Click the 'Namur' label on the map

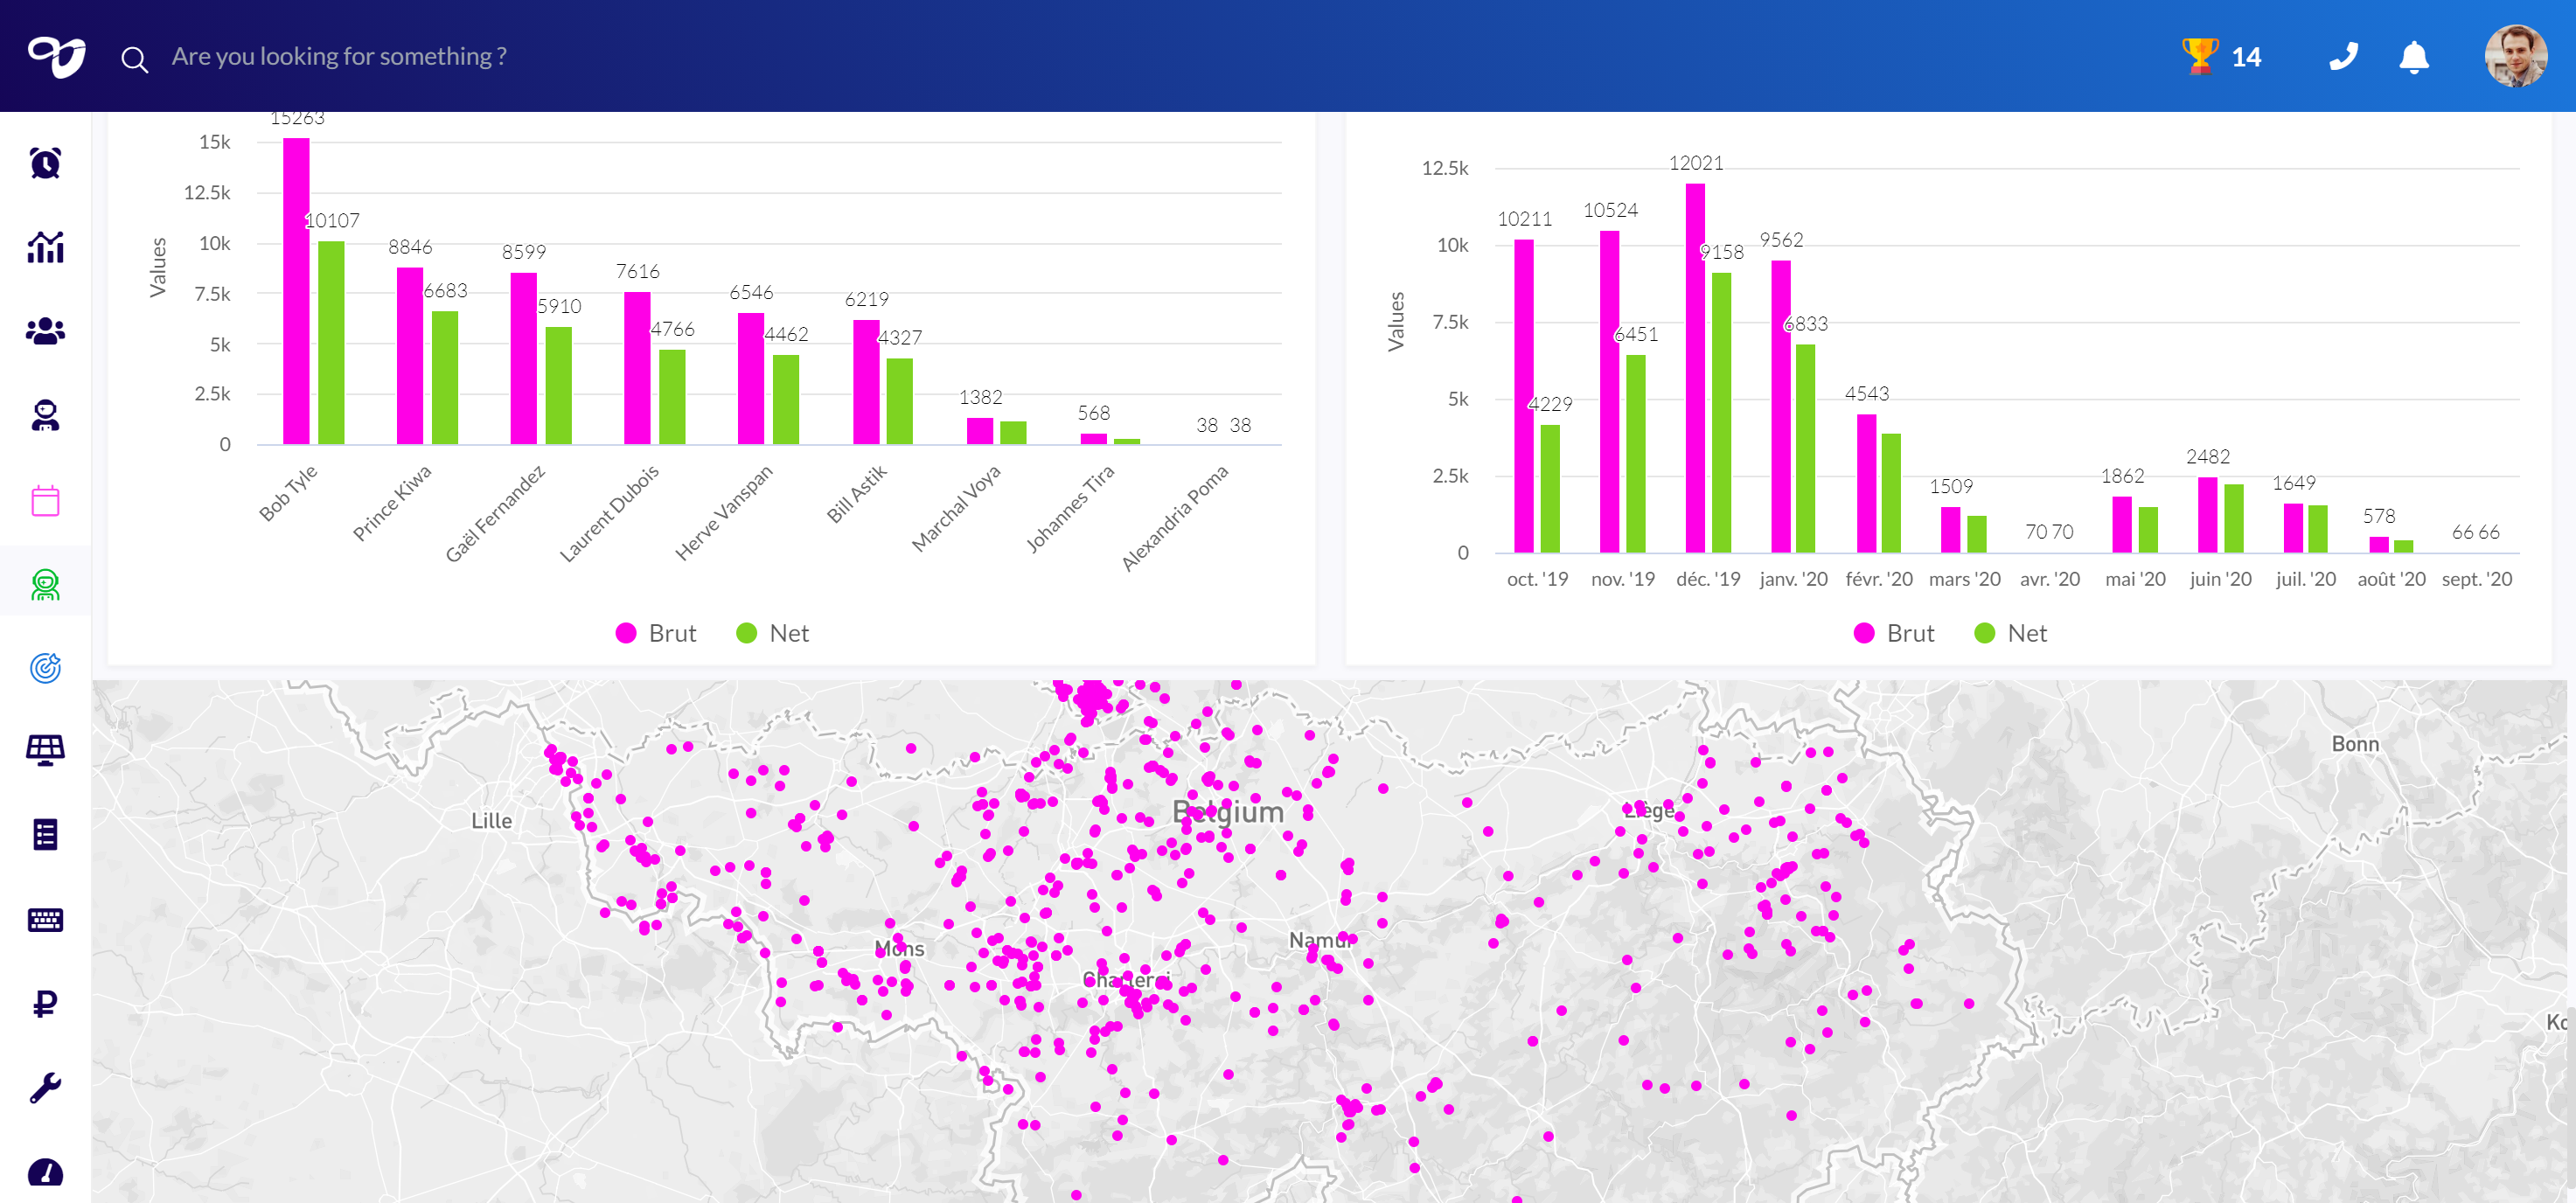pos(1321,941)
